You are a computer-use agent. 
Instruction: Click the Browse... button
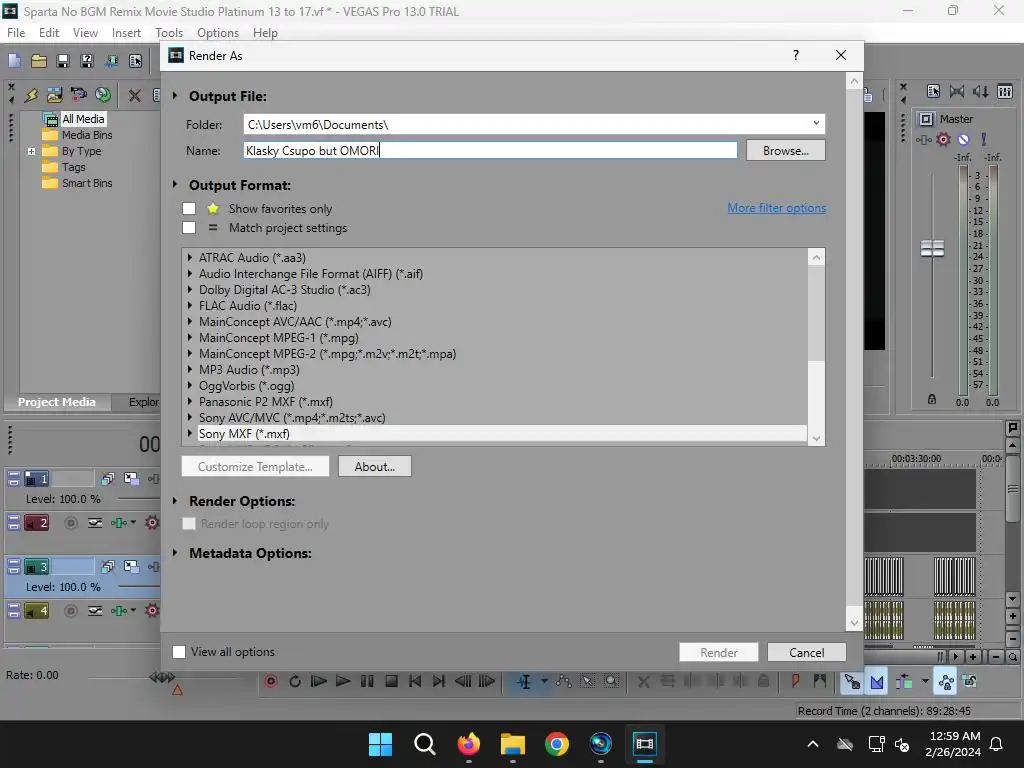click(x=786, y=150)
